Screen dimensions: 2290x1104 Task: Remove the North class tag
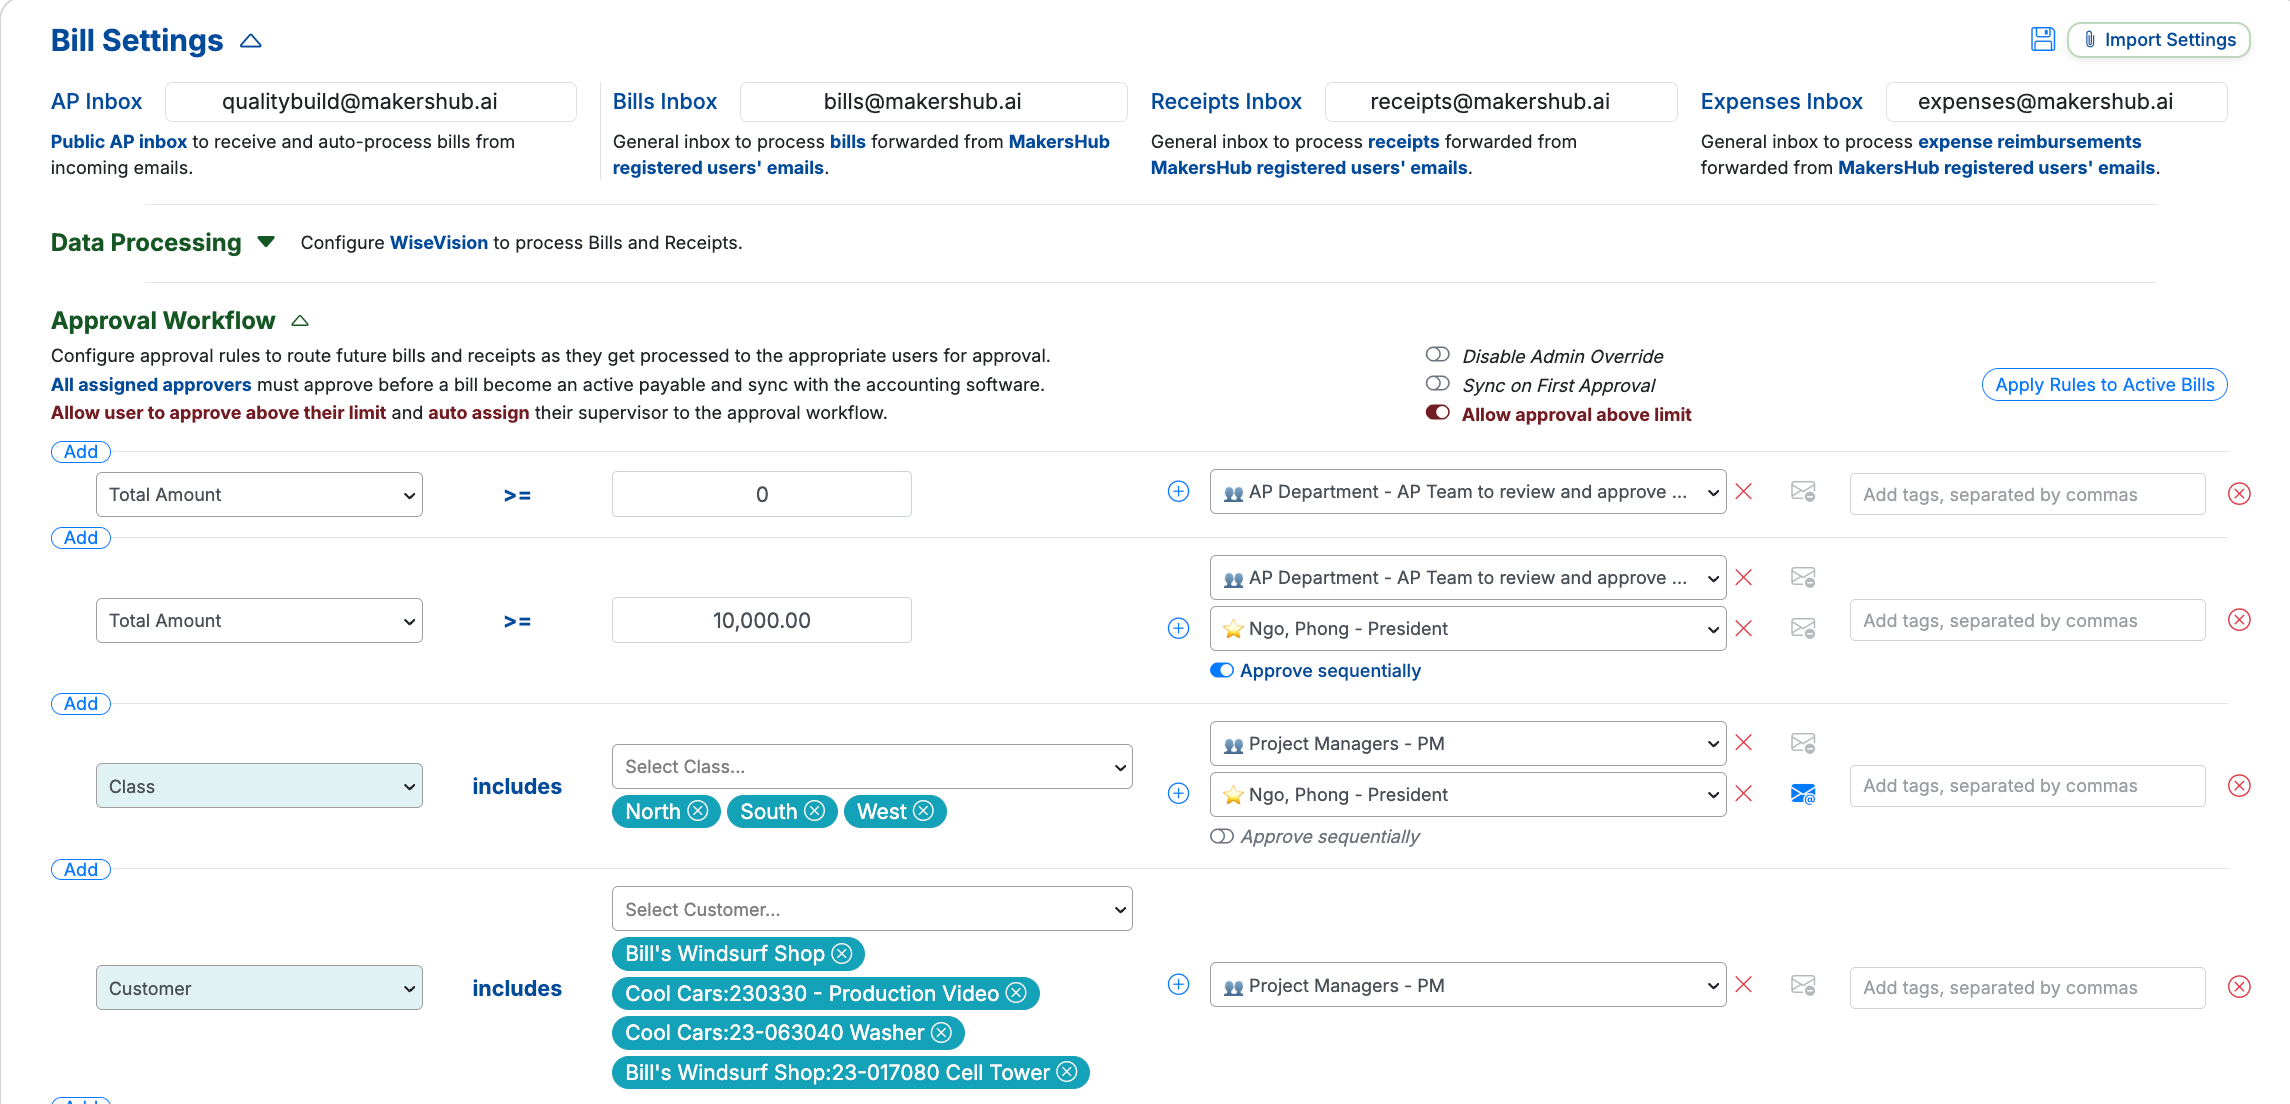(699, 811)
